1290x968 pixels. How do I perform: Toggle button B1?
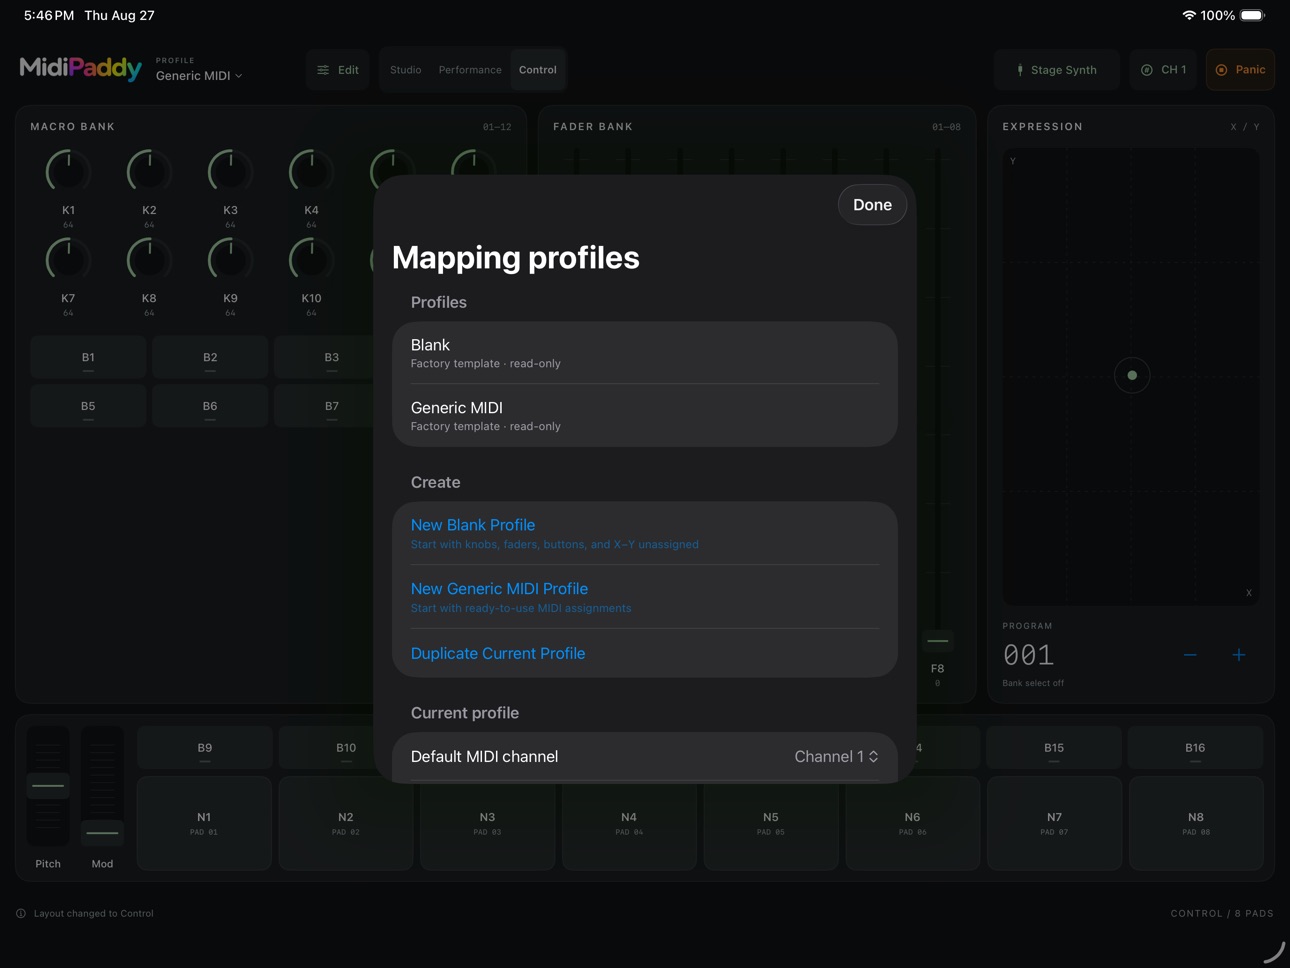tap(88, 358)
